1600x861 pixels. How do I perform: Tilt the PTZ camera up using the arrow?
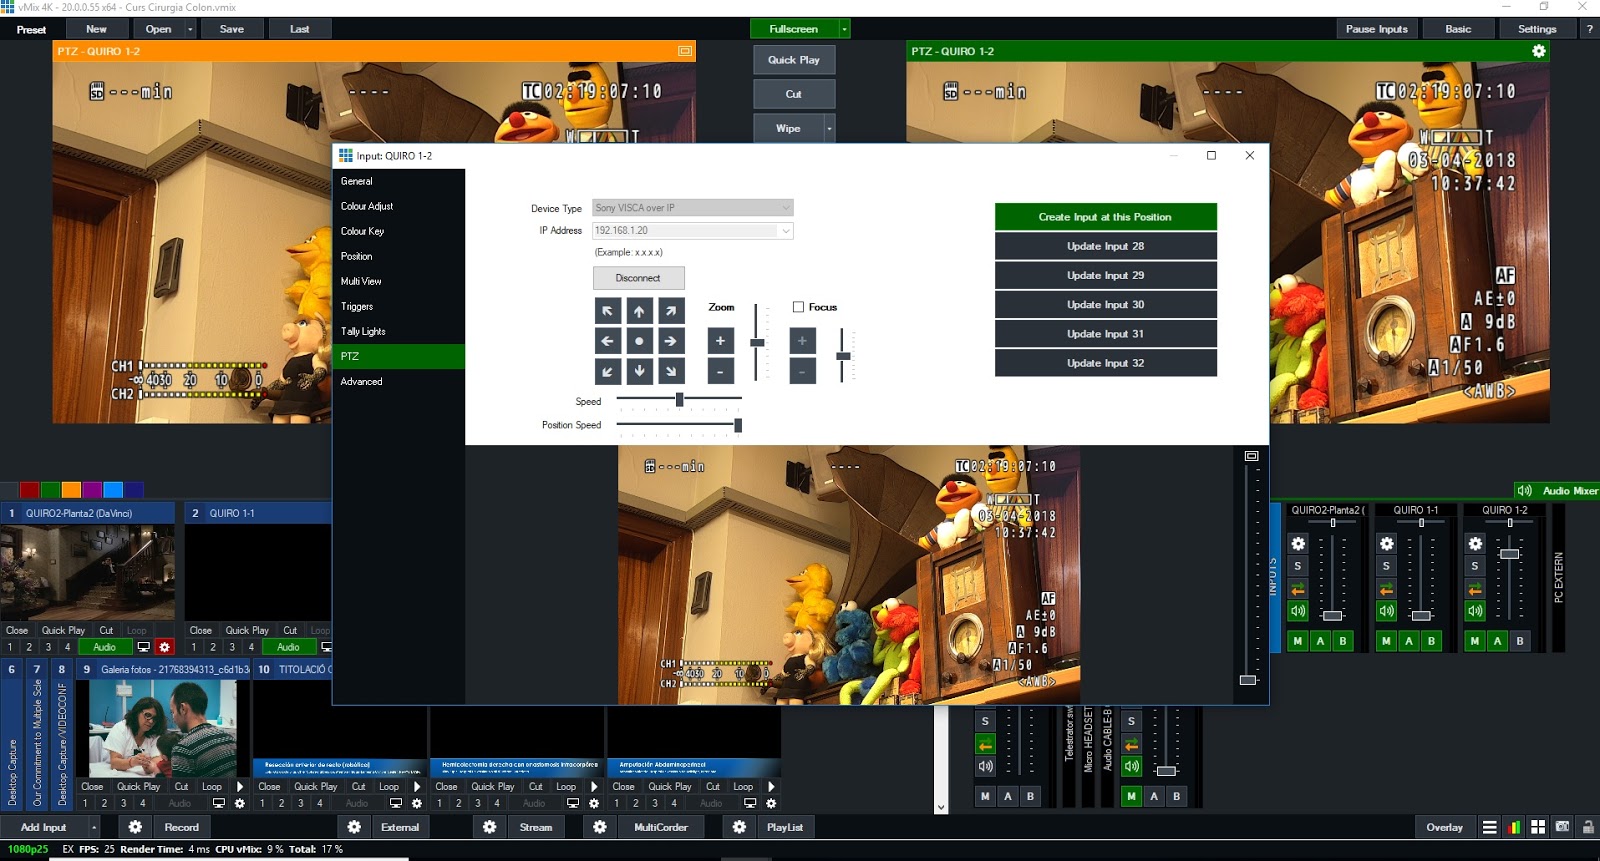click(x=639, y=311)
